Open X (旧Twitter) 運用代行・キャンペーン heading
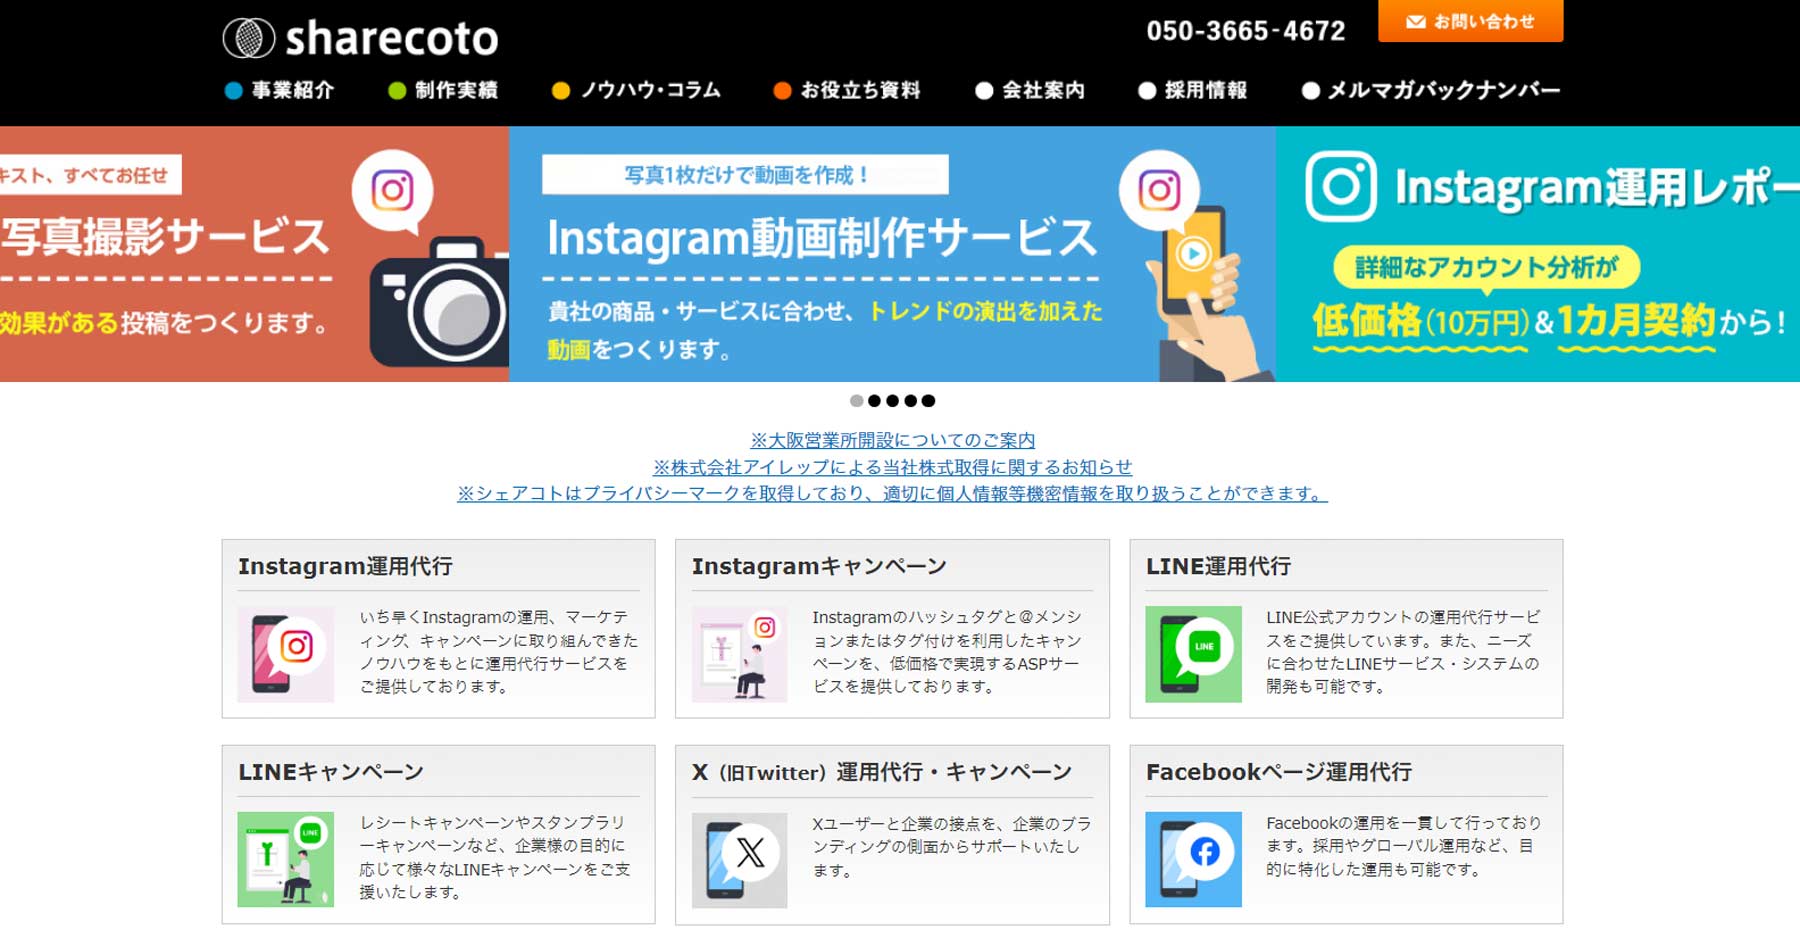This screenshot has height=938, width=1800. [x=881, y=772]
